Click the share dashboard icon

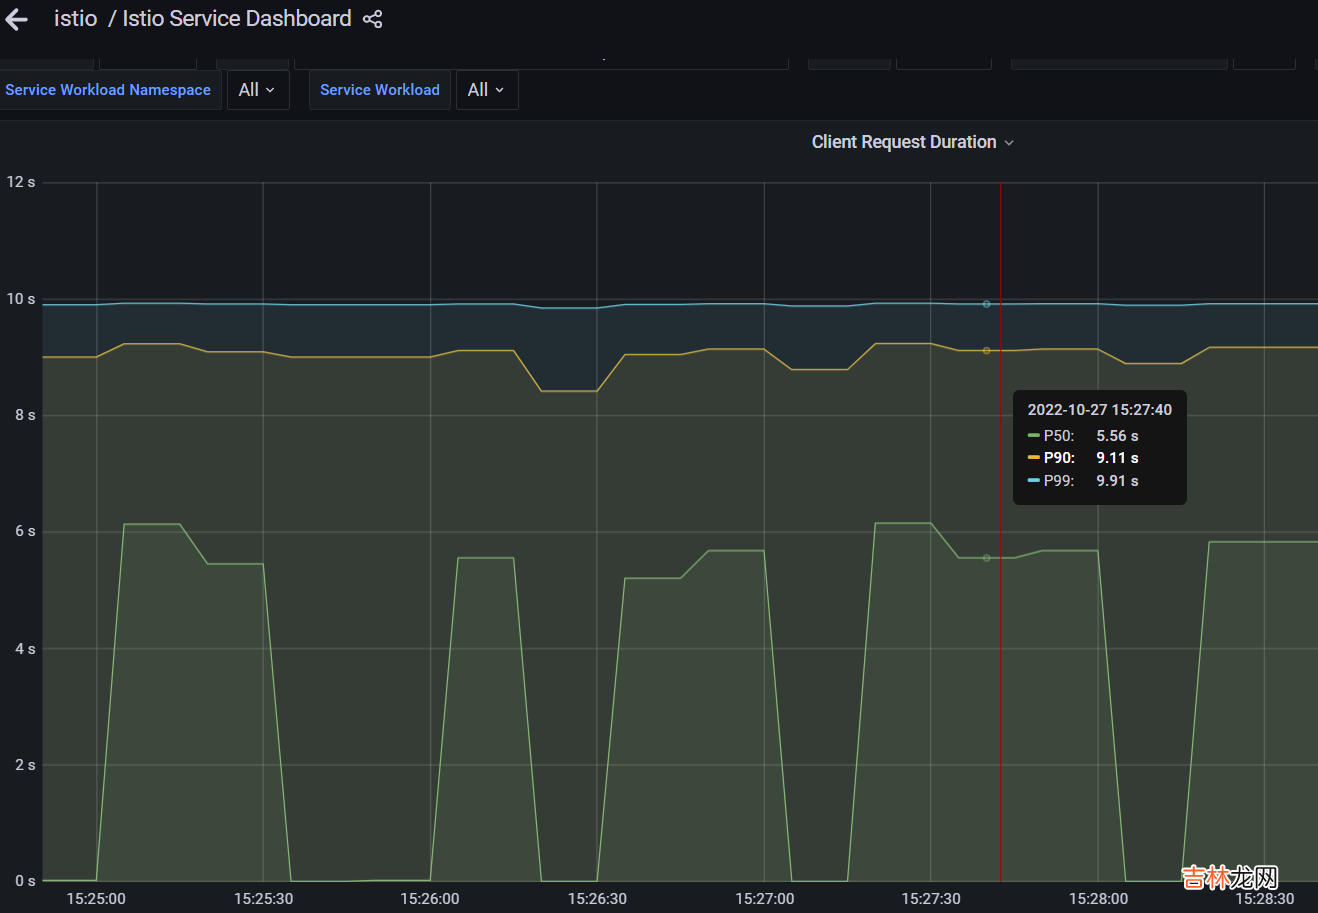pos(372,19)
